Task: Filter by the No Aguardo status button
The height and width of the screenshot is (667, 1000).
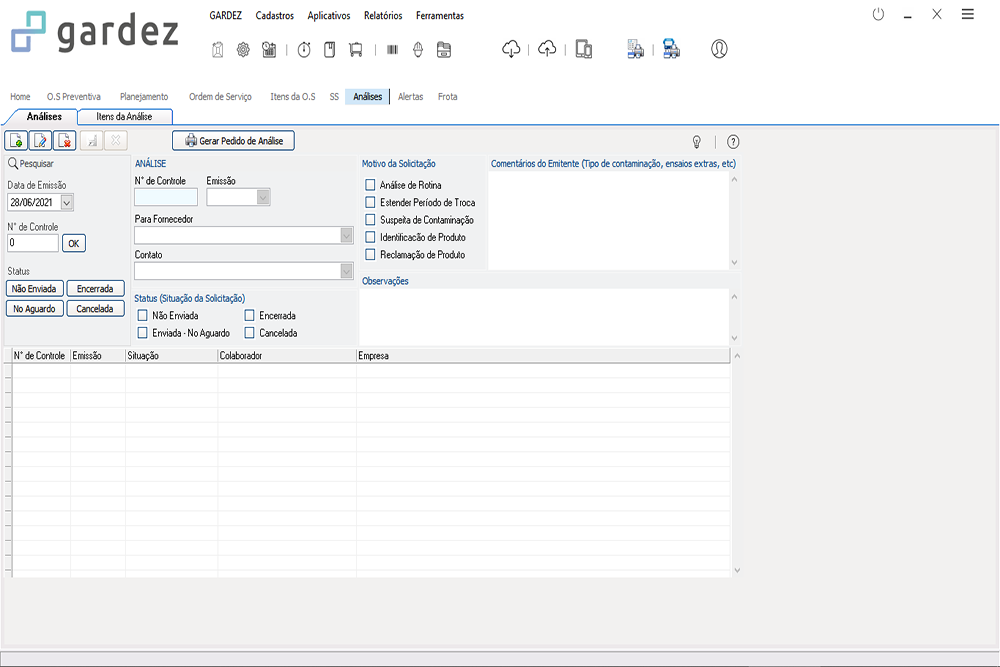Action: (34, 309)
